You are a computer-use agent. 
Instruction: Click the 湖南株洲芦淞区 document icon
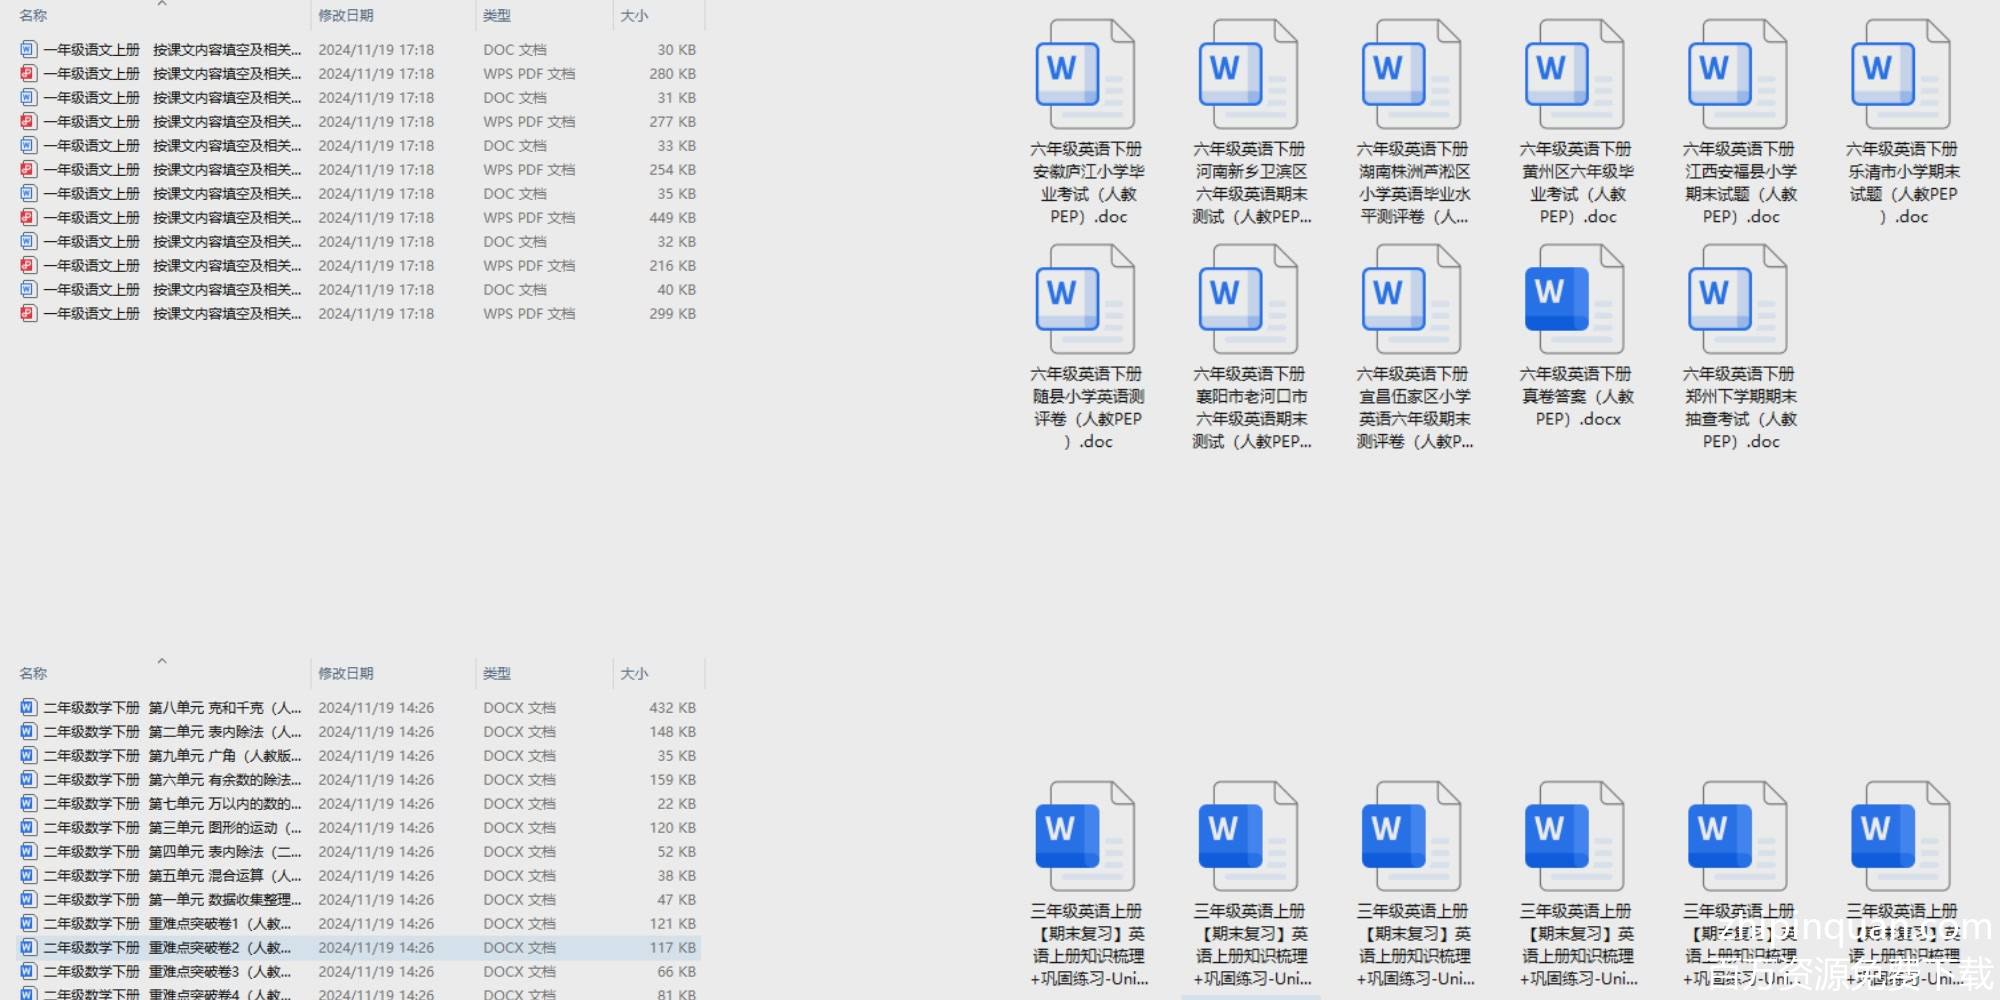1411,76
